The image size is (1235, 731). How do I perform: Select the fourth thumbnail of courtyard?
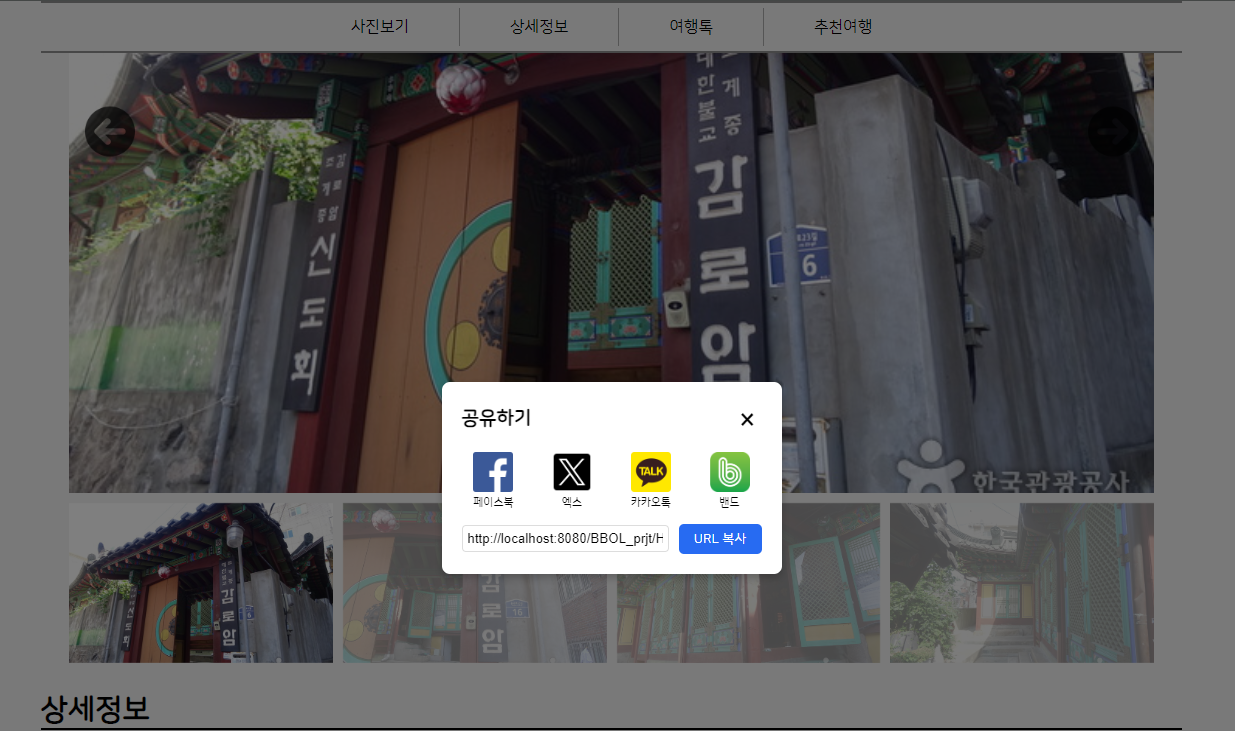(x=1022, y=583)
